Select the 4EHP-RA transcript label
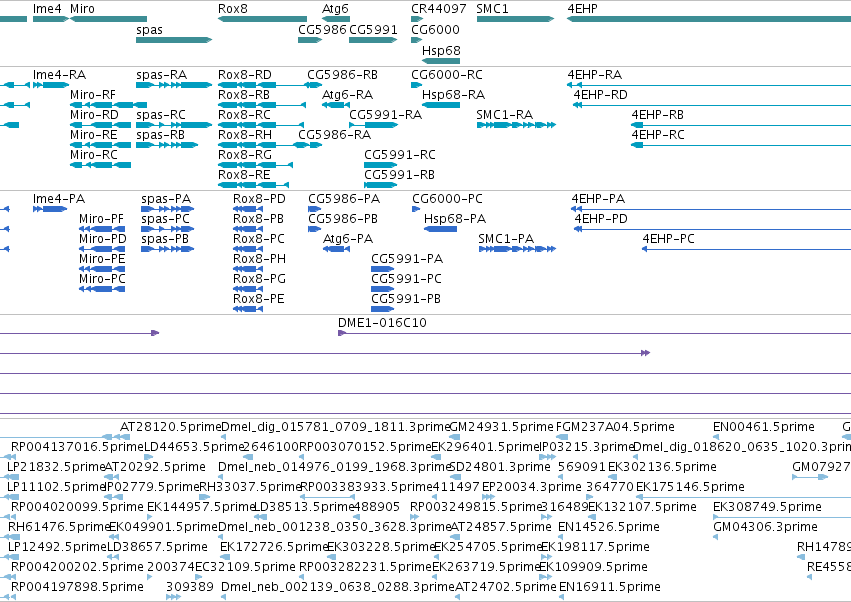Image resolution: width=851 pixels, height=602 pixels. pyautogui.click(x=595, y=74)
